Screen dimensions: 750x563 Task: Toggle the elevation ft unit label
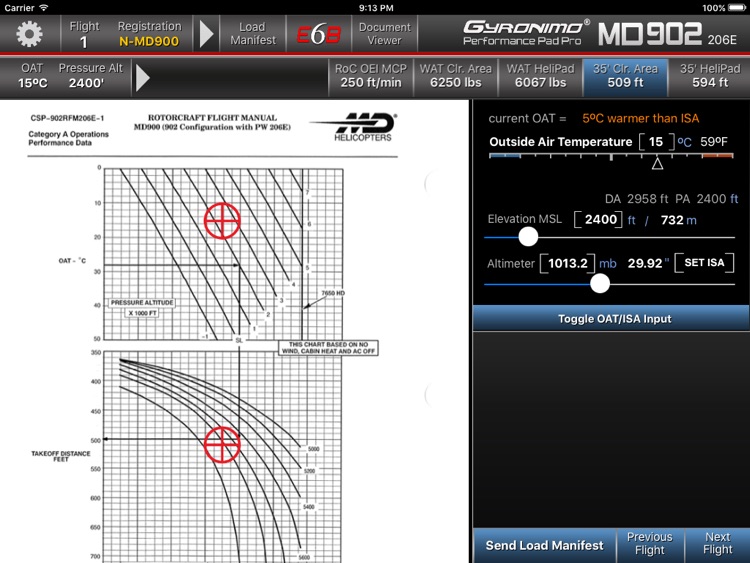tap(631, 220)
